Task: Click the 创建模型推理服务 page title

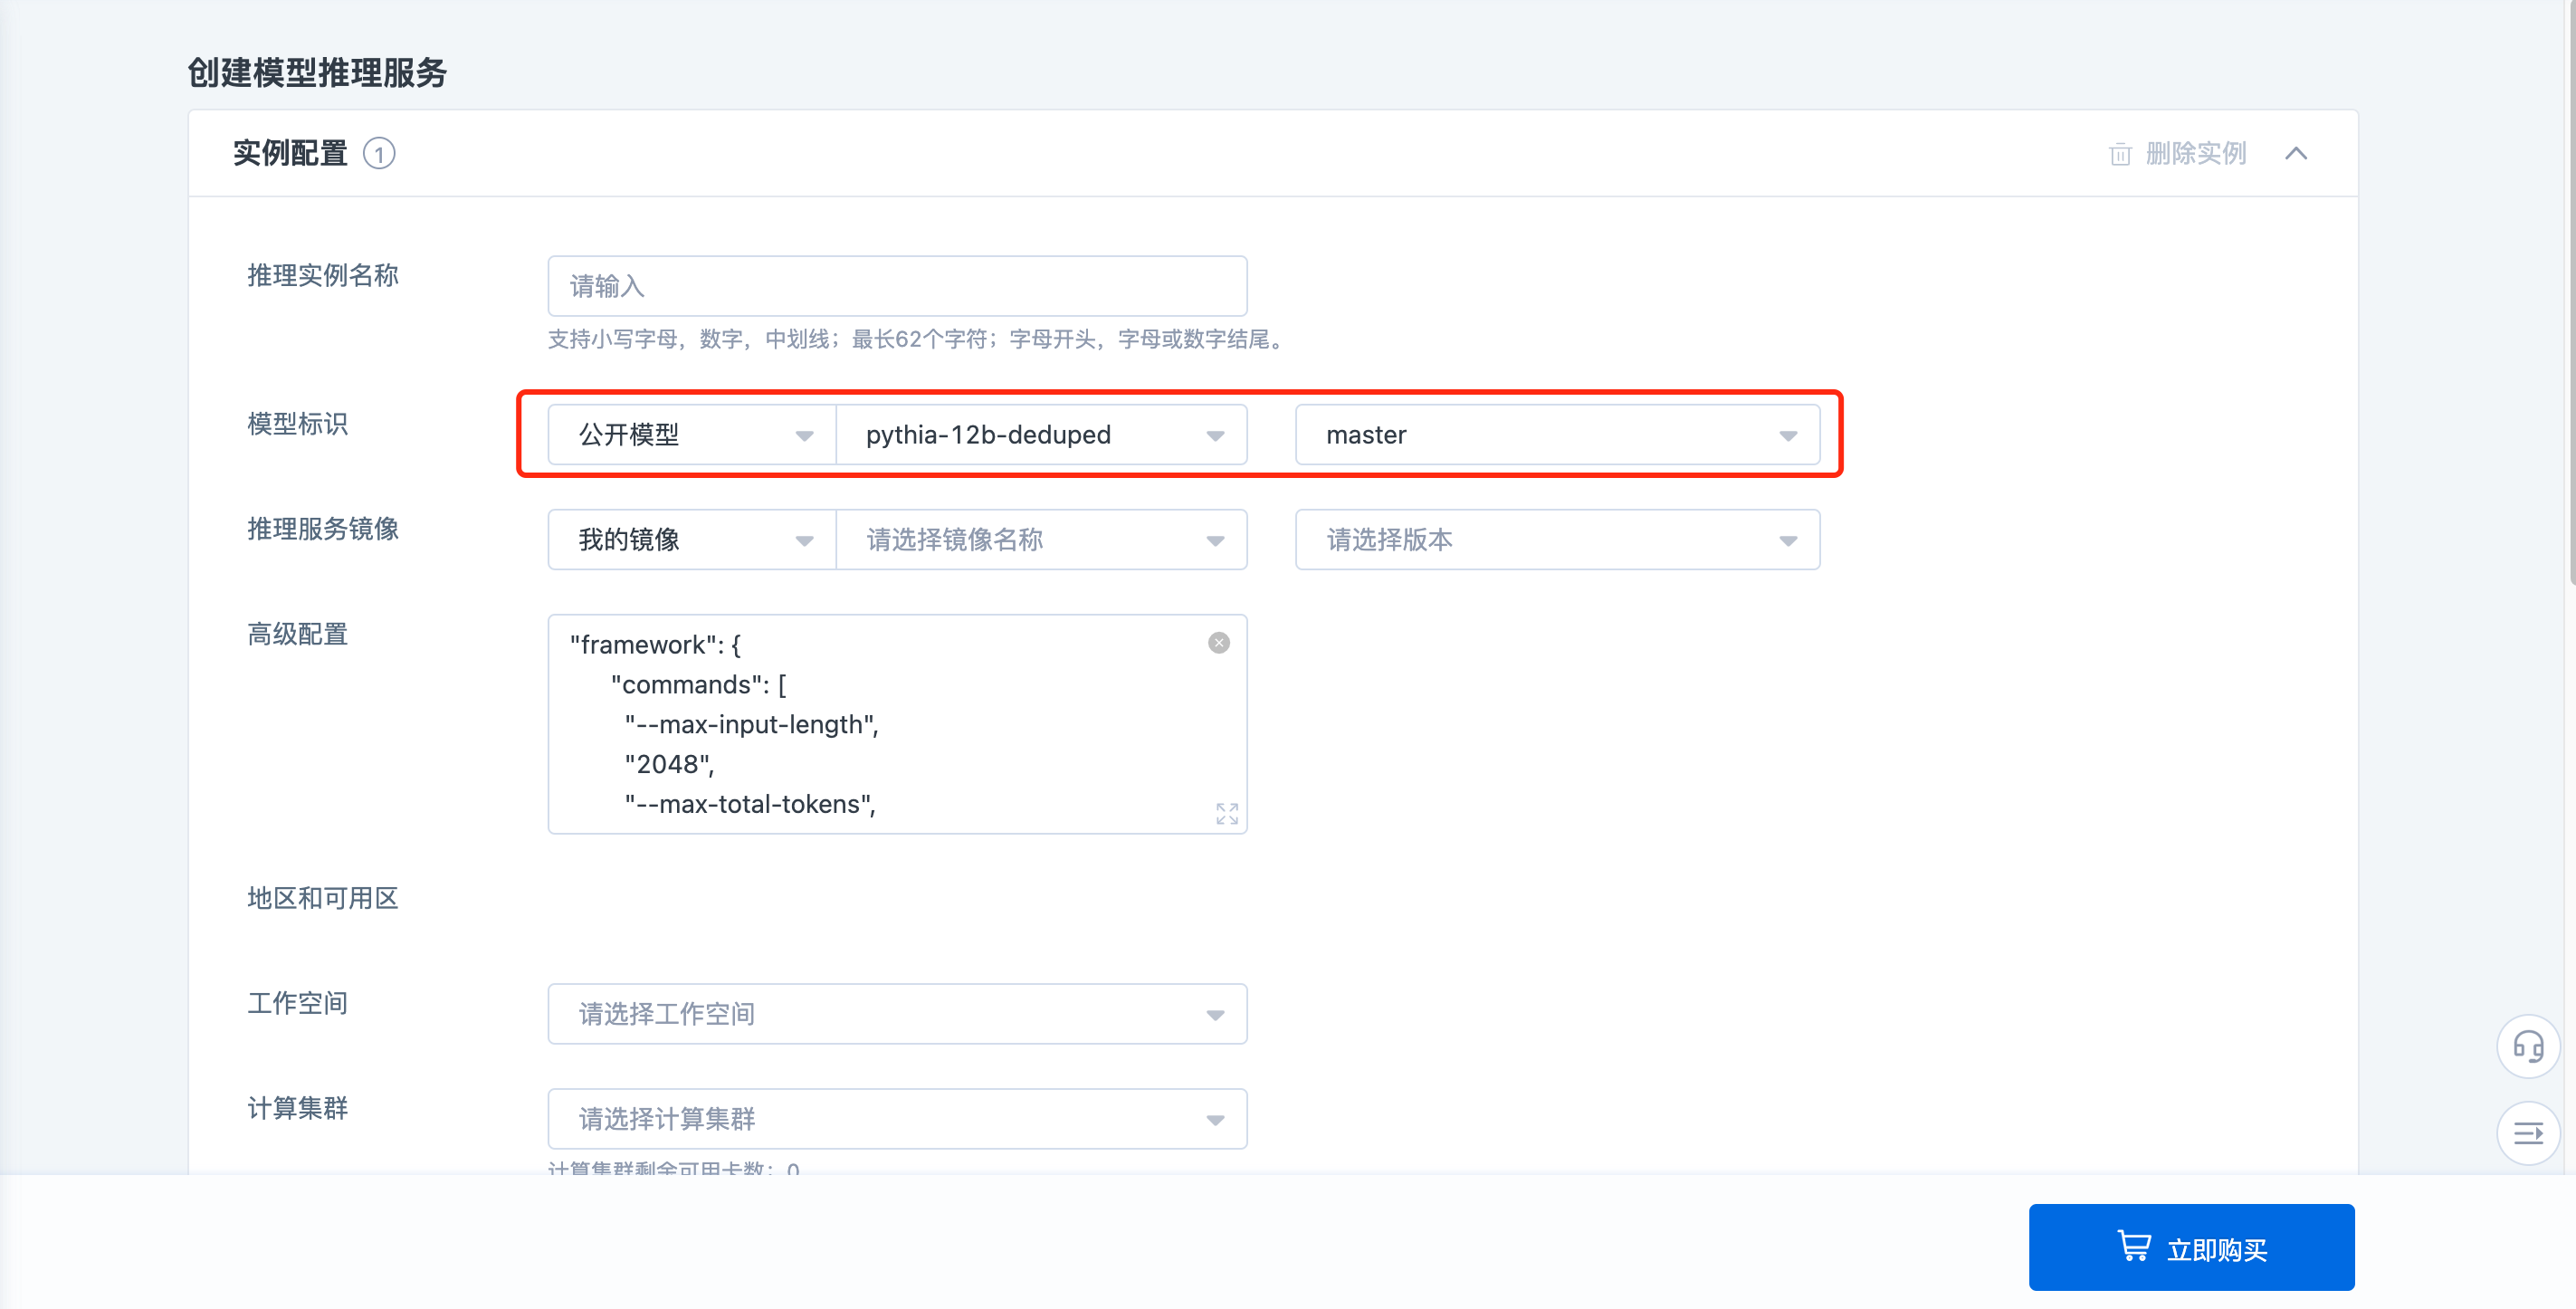Action: point(317,72)
